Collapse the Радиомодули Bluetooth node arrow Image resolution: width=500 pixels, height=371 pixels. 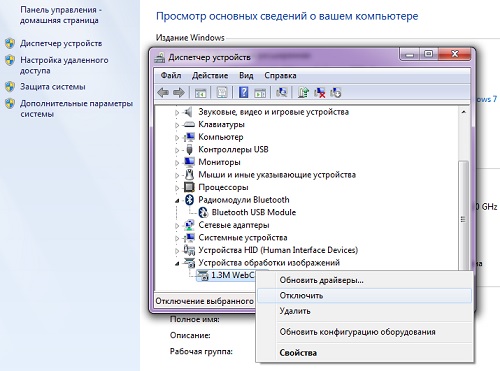tap(177, 201)
